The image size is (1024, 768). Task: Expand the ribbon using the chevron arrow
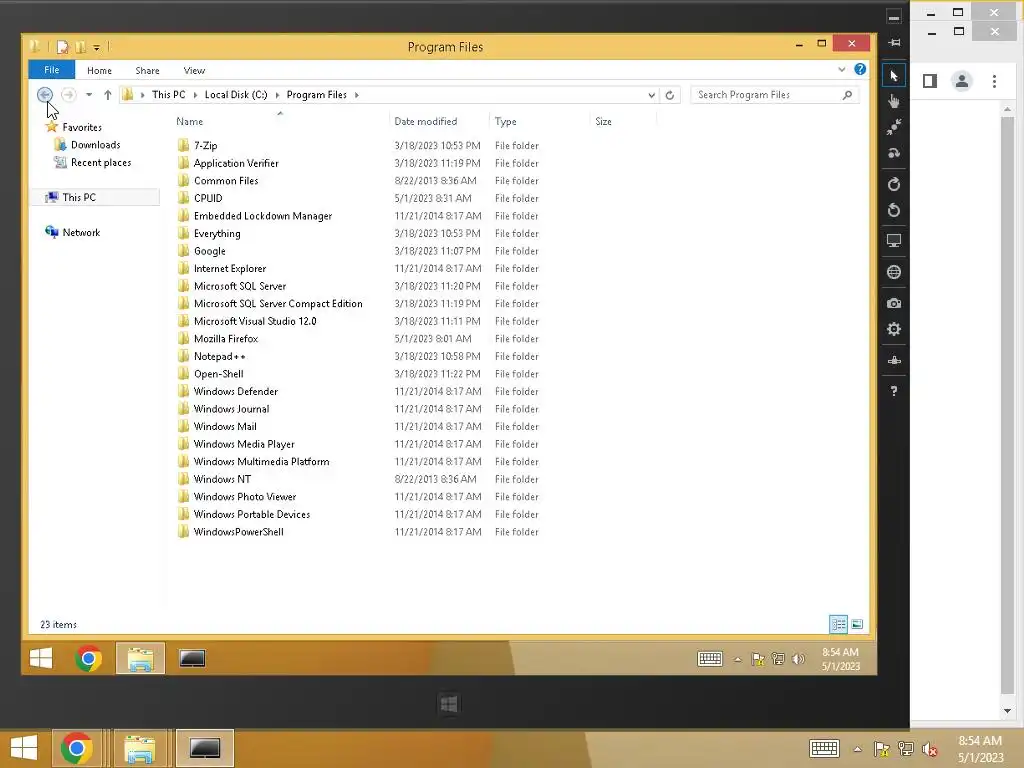tap(841, 69)
